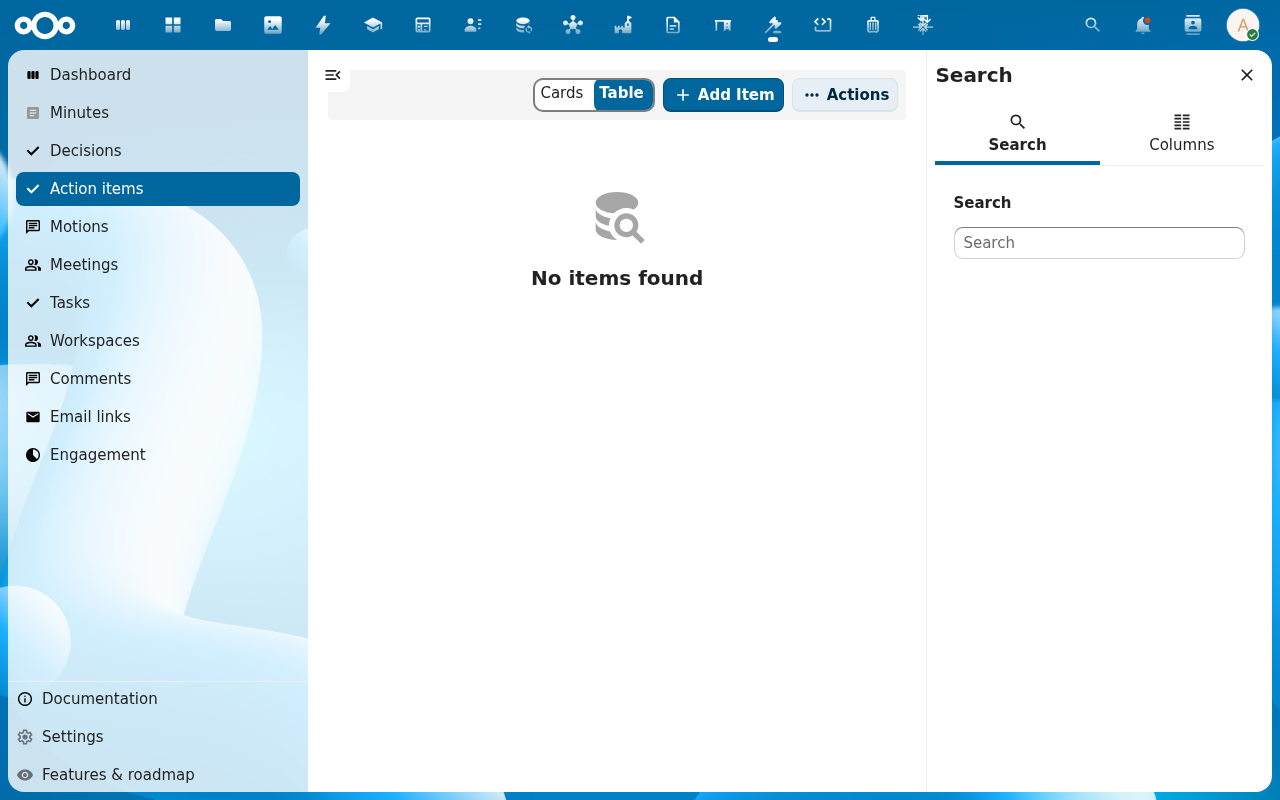Open the table layout app icon
The width and height of the screenshot is (1280, 800).
point(423,25)
